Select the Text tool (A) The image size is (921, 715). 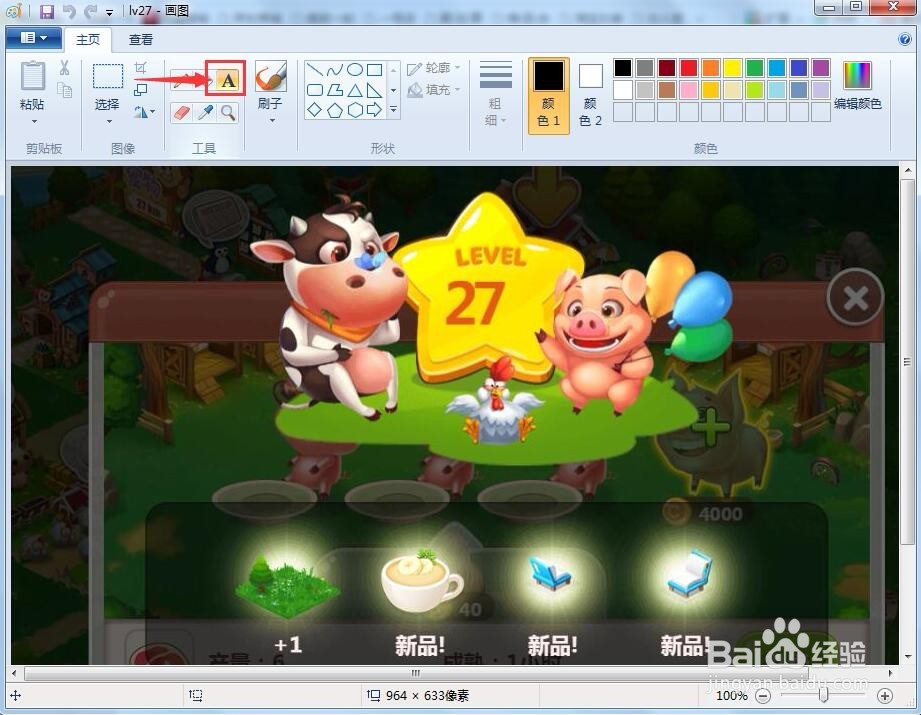click(x=227, y=79)
